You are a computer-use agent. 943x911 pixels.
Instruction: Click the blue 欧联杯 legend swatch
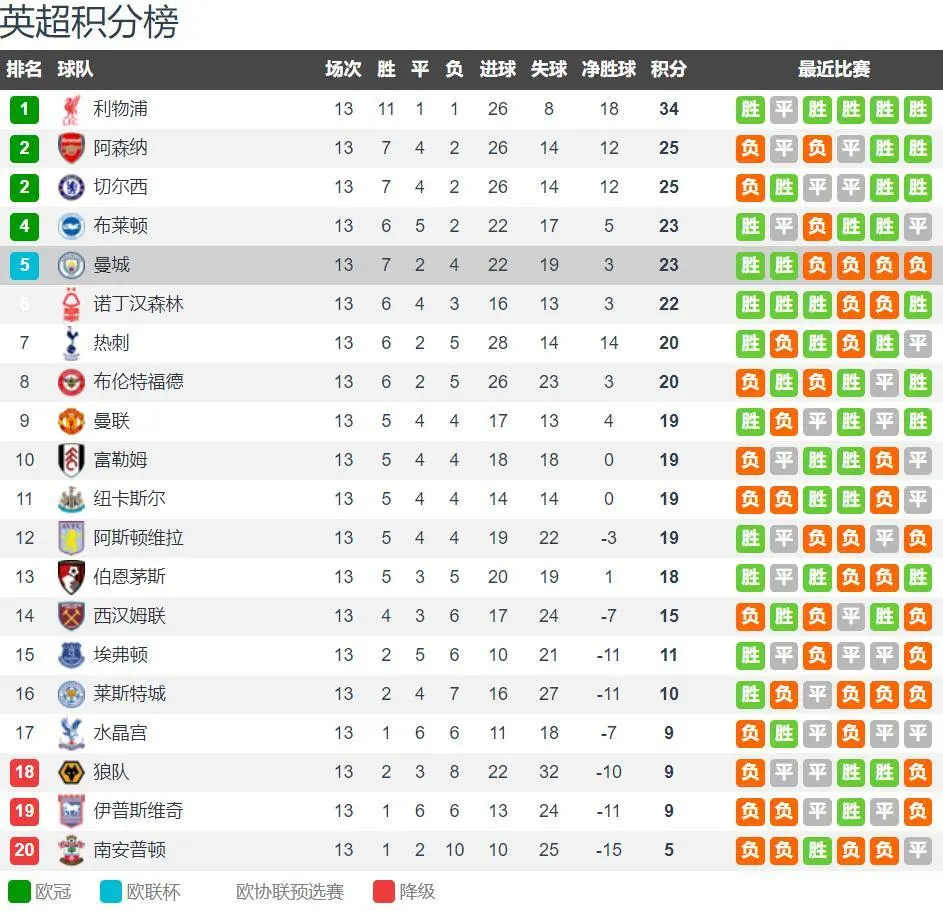(111, 891)
